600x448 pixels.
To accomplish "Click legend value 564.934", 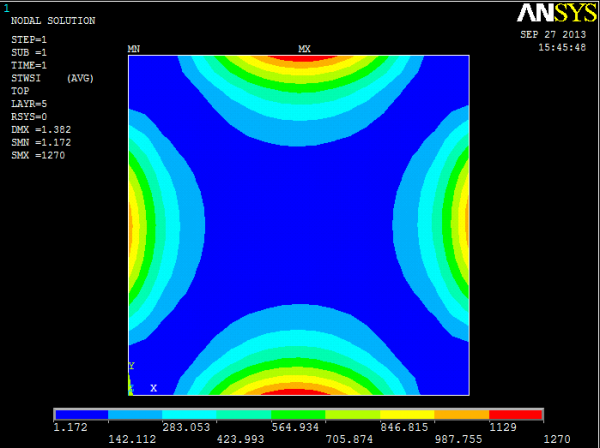I will [295, 427].
